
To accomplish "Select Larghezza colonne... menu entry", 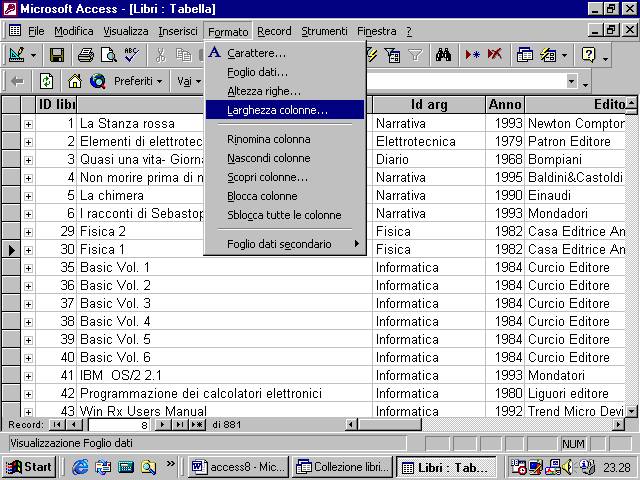I will [284, 110].
